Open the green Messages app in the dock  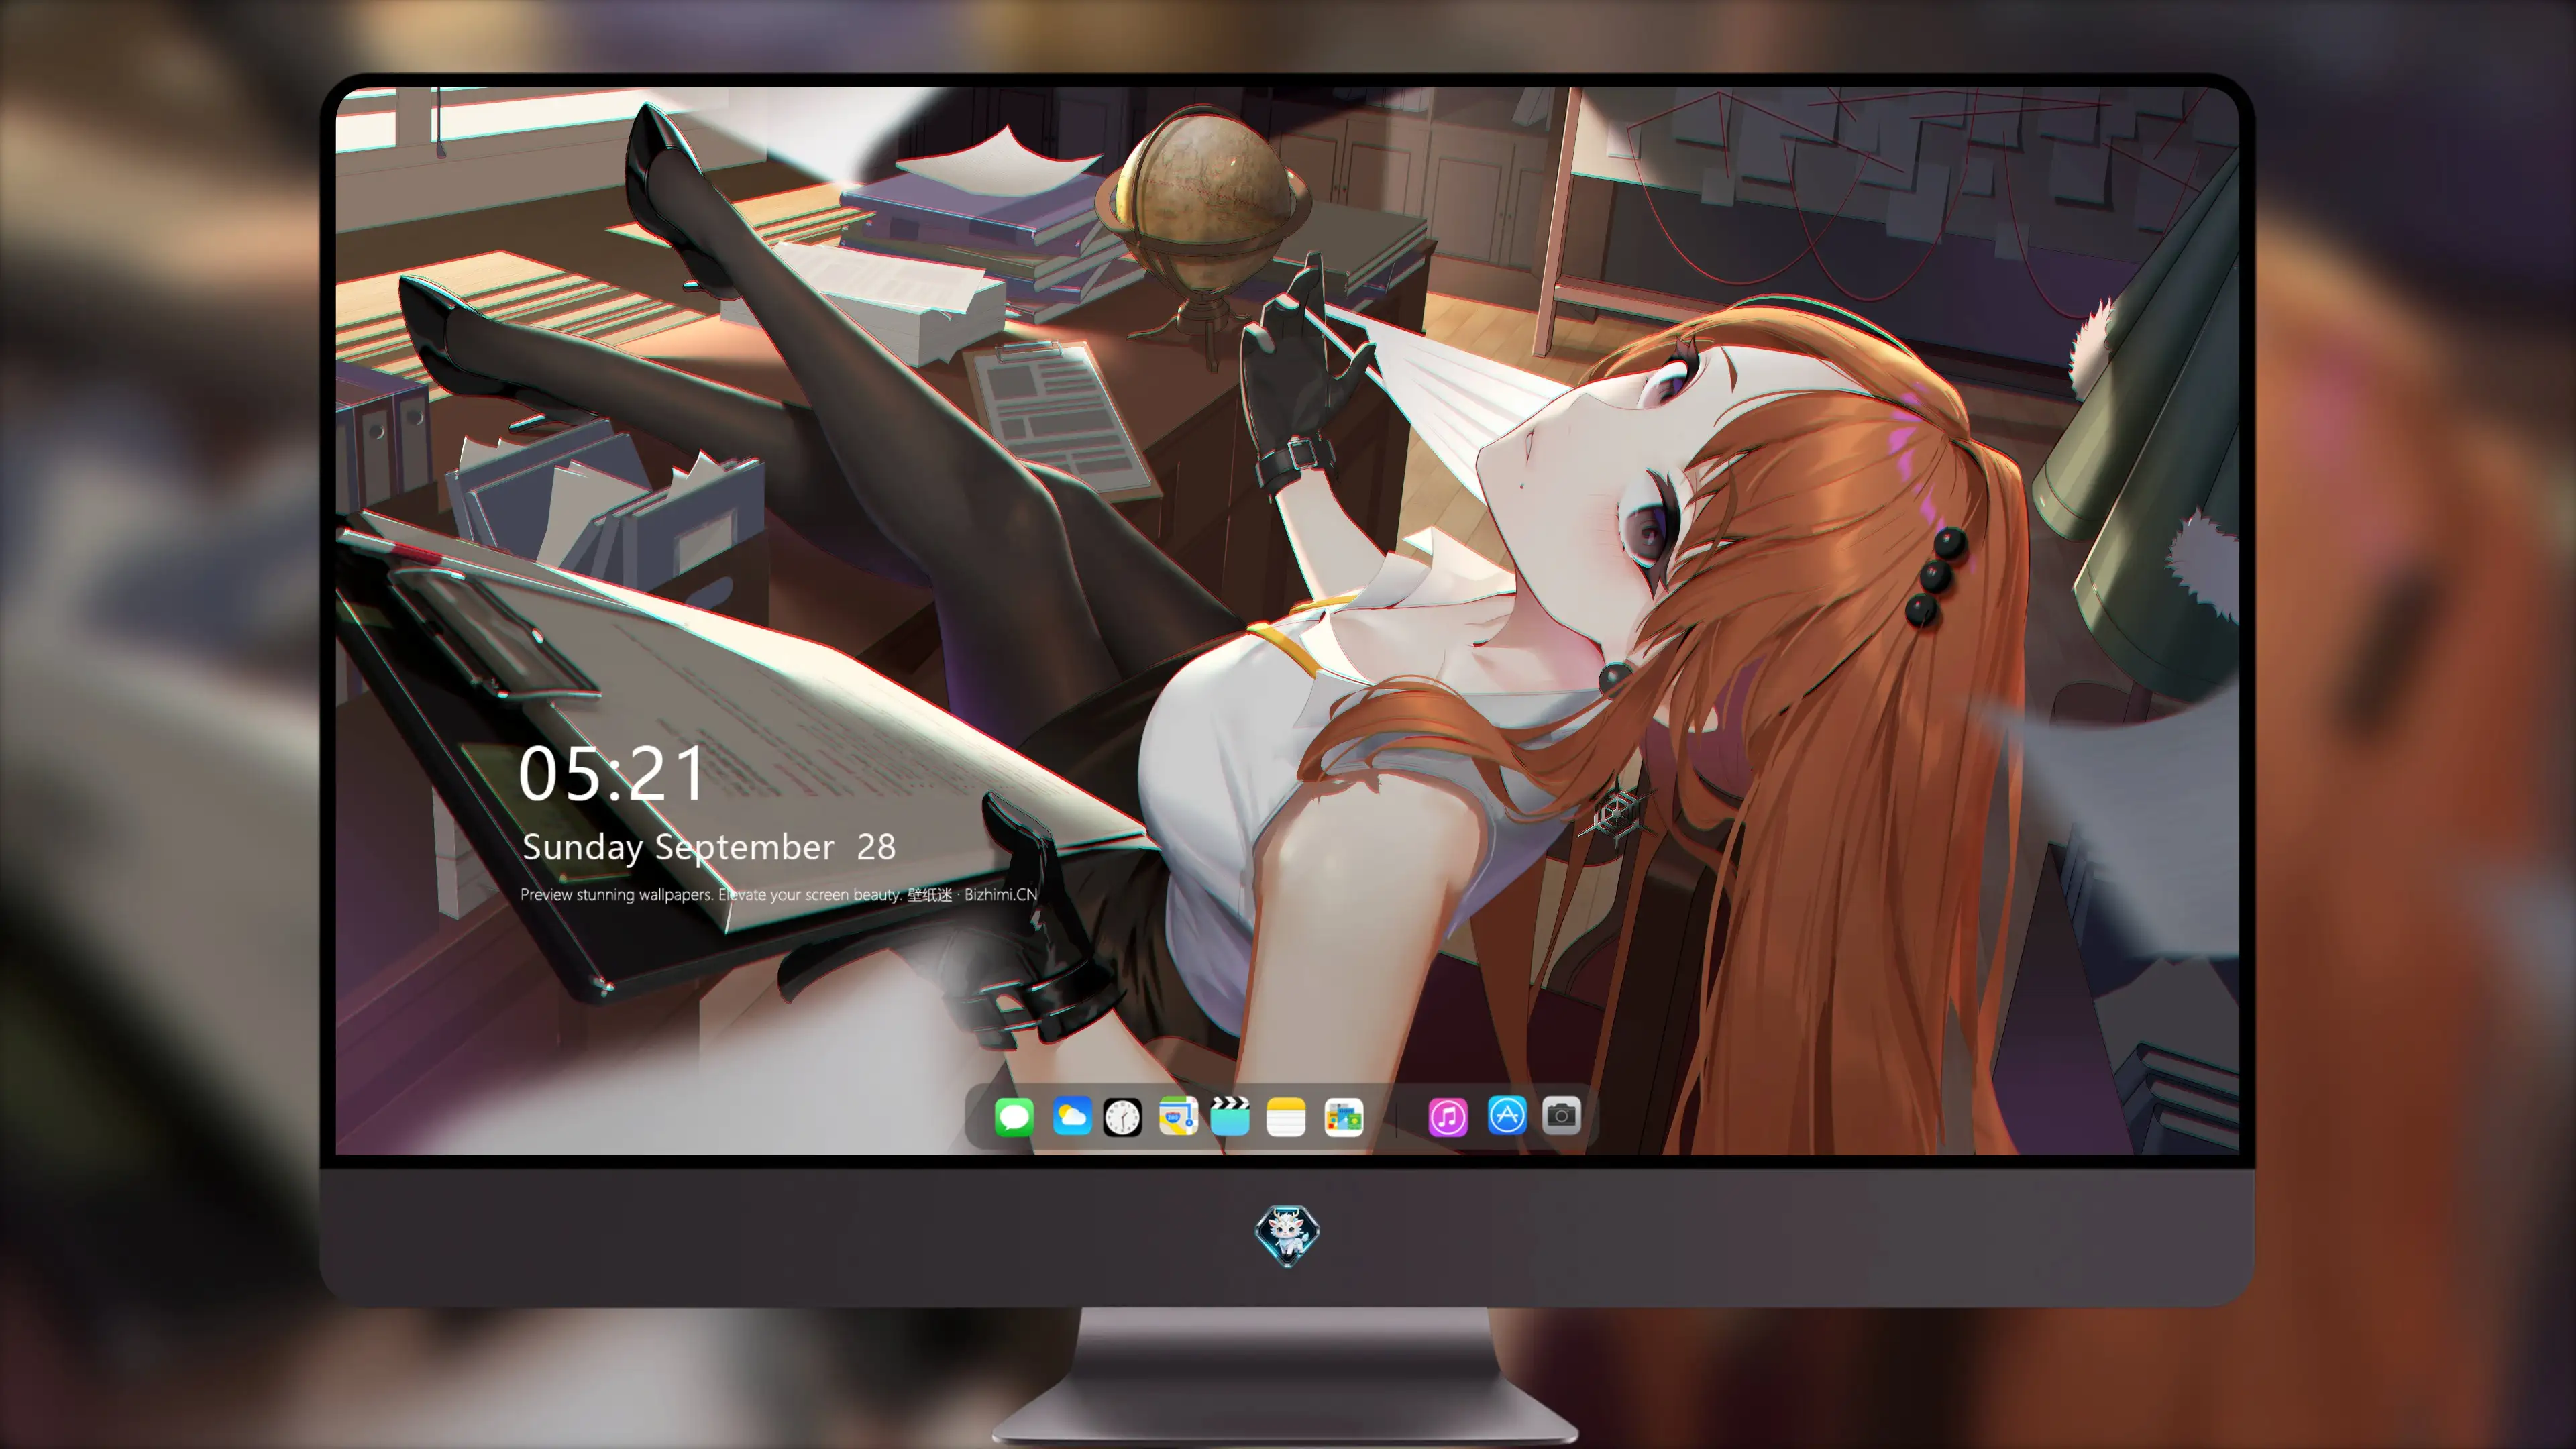pyautogui.click(x=1014, y=1116)
